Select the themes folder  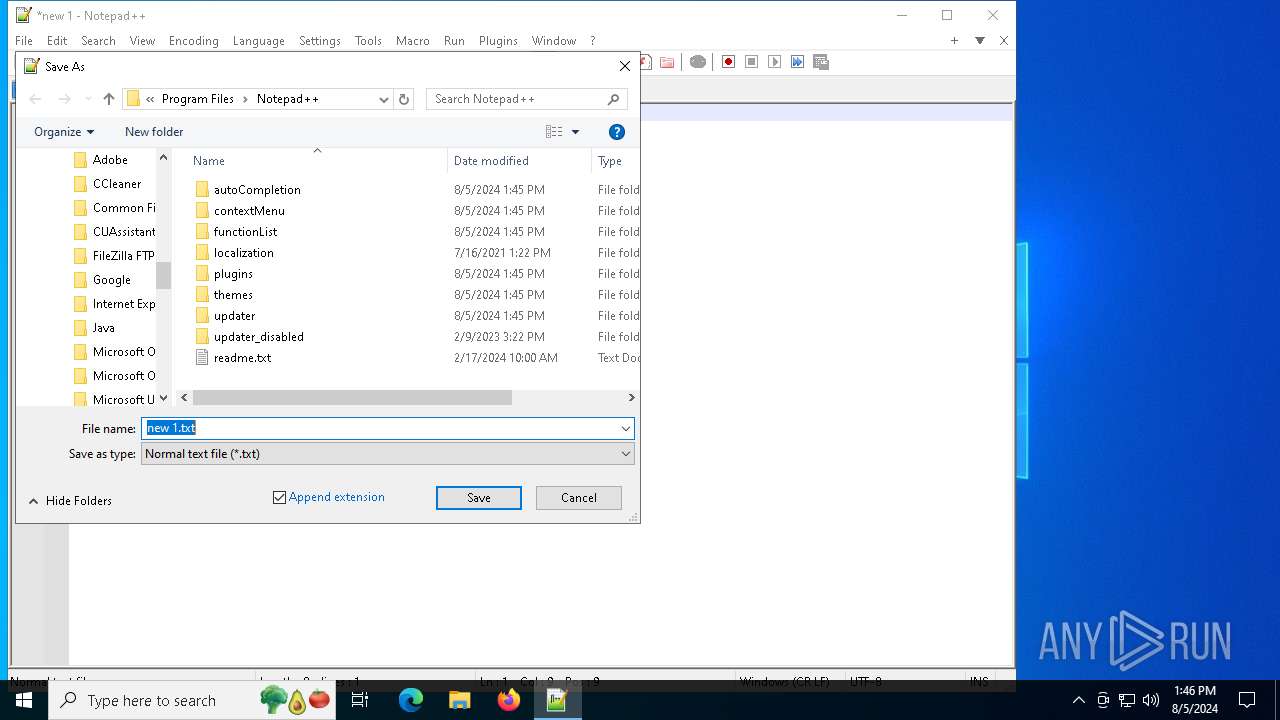click(233, 295)
